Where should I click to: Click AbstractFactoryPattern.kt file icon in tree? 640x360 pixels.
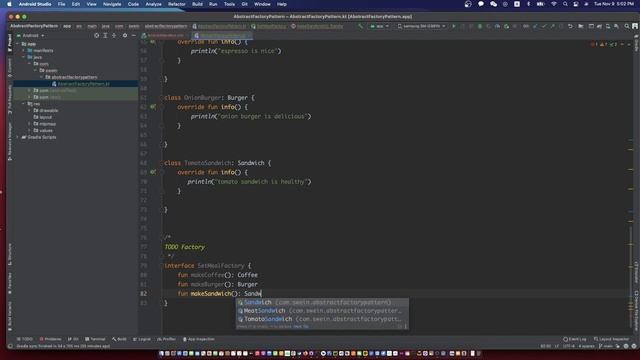[x=54, y=84]
